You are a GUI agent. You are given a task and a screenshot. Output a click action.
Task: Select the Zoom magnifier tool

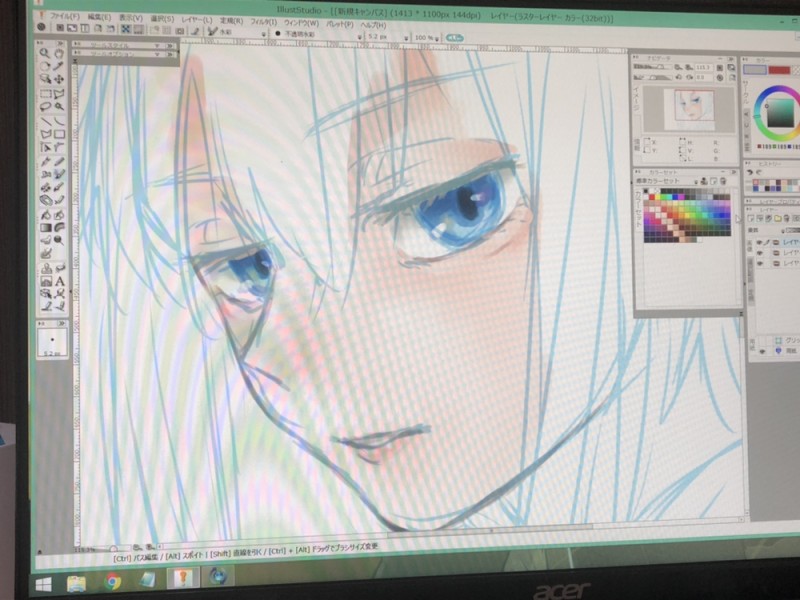[x=45, y=53]
